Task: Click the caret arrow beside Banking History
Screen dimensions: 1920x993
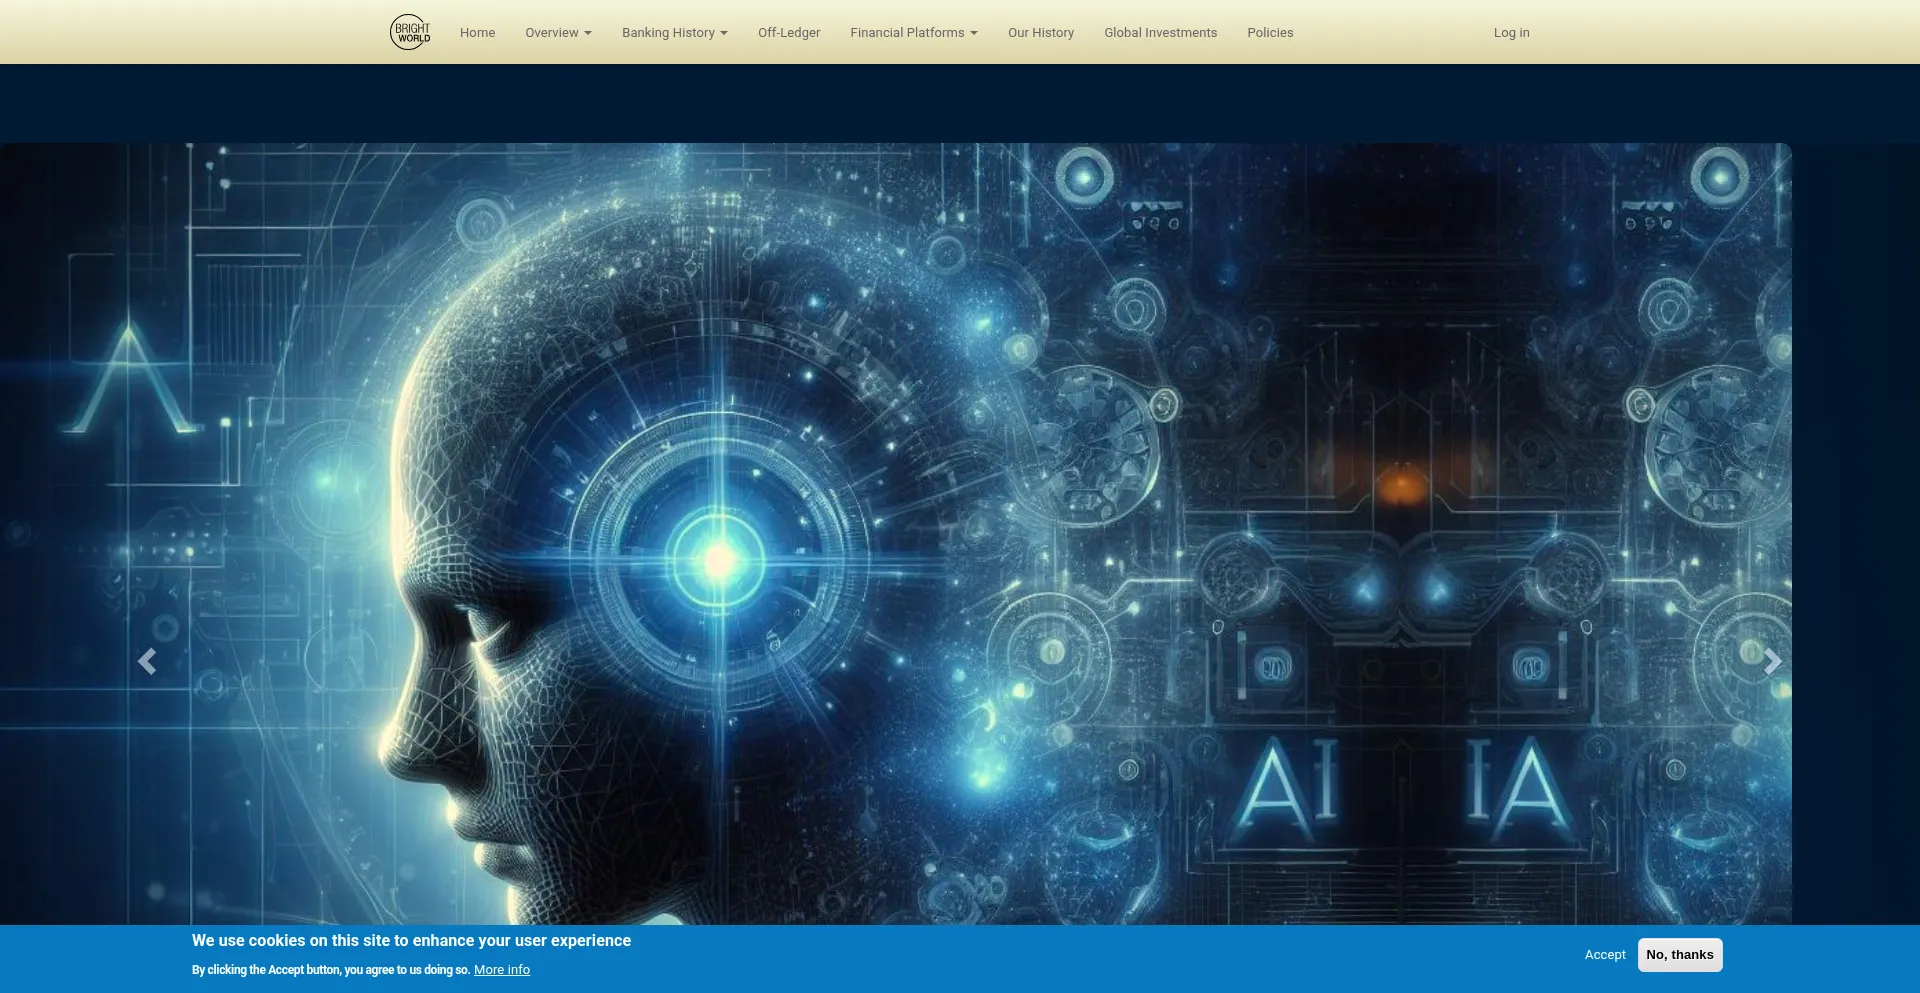Action: (x=724, y=33)
